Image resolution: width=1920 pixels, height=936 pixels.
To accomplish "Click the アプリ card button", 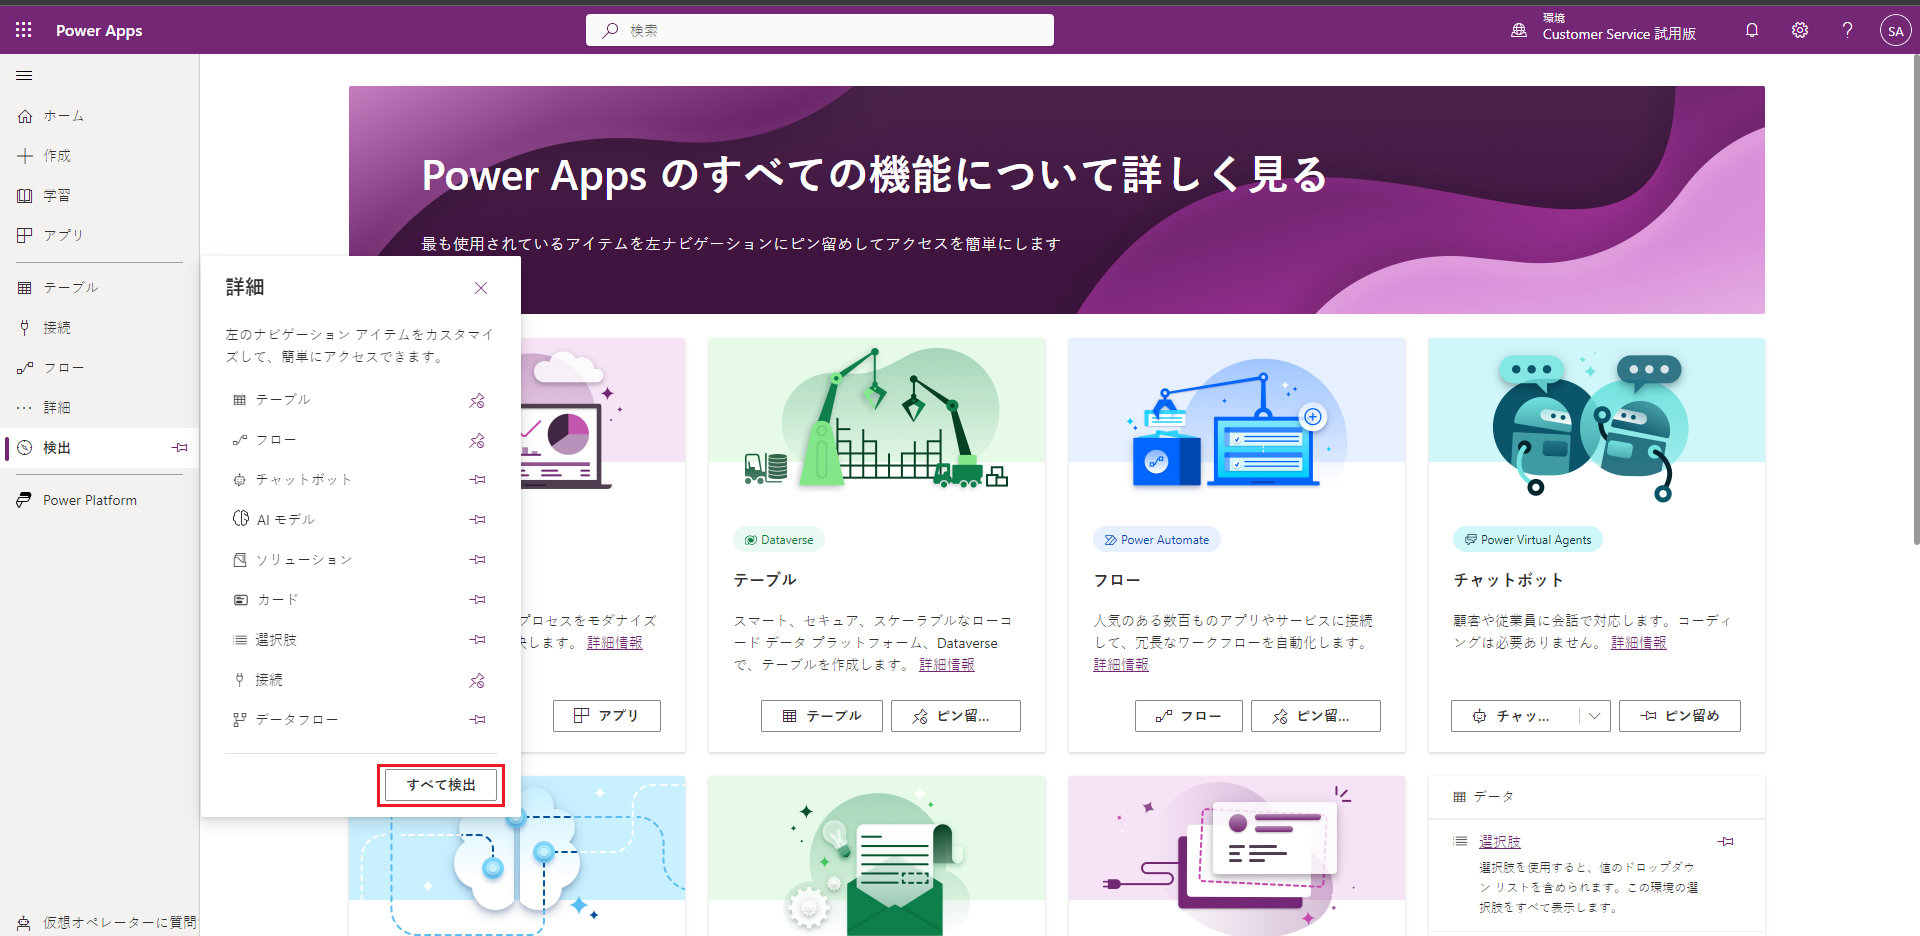I will pyautogui.click(x=607, y=716).
